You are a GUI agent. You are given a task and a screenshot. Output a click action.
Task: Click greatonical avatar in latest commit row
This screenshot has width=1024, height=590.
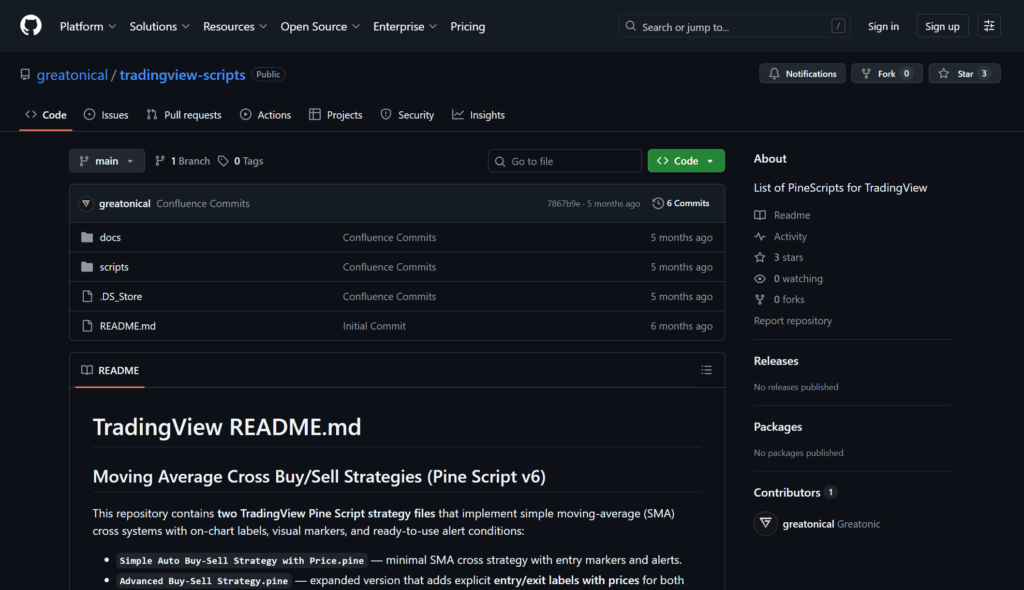[86, 203]
